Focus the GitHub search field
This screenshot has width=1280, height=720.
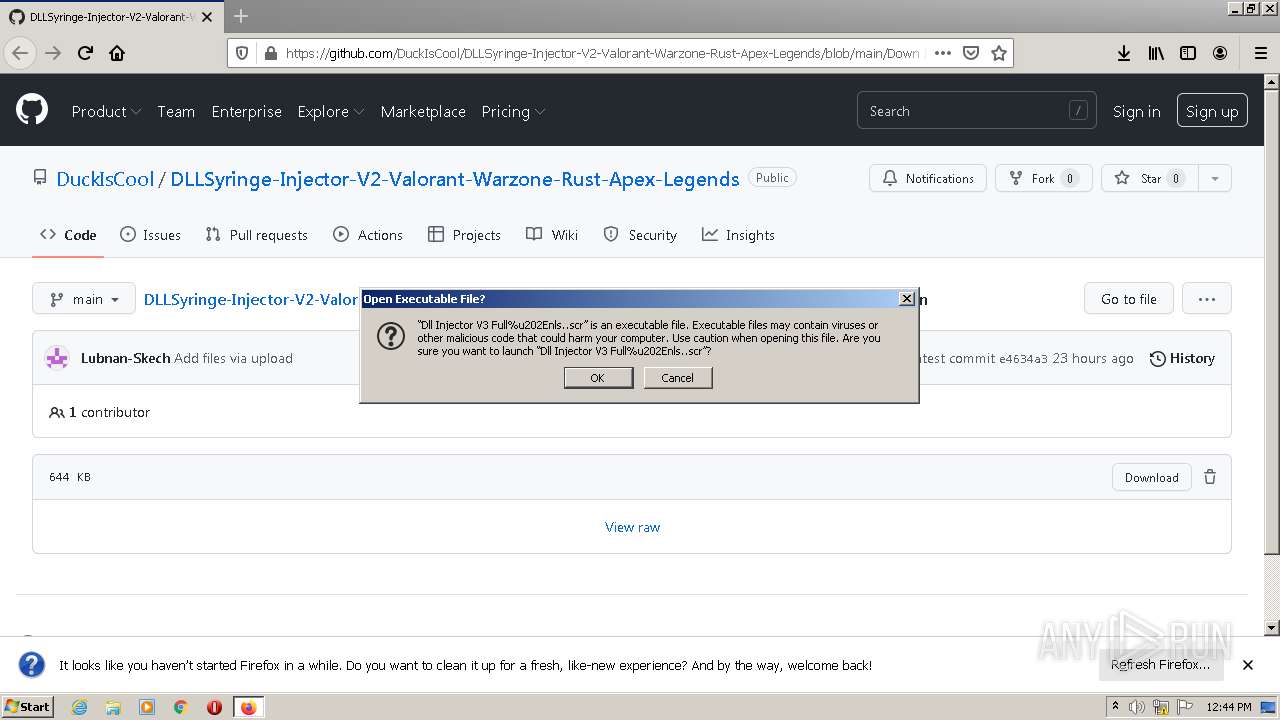point(976,111)
